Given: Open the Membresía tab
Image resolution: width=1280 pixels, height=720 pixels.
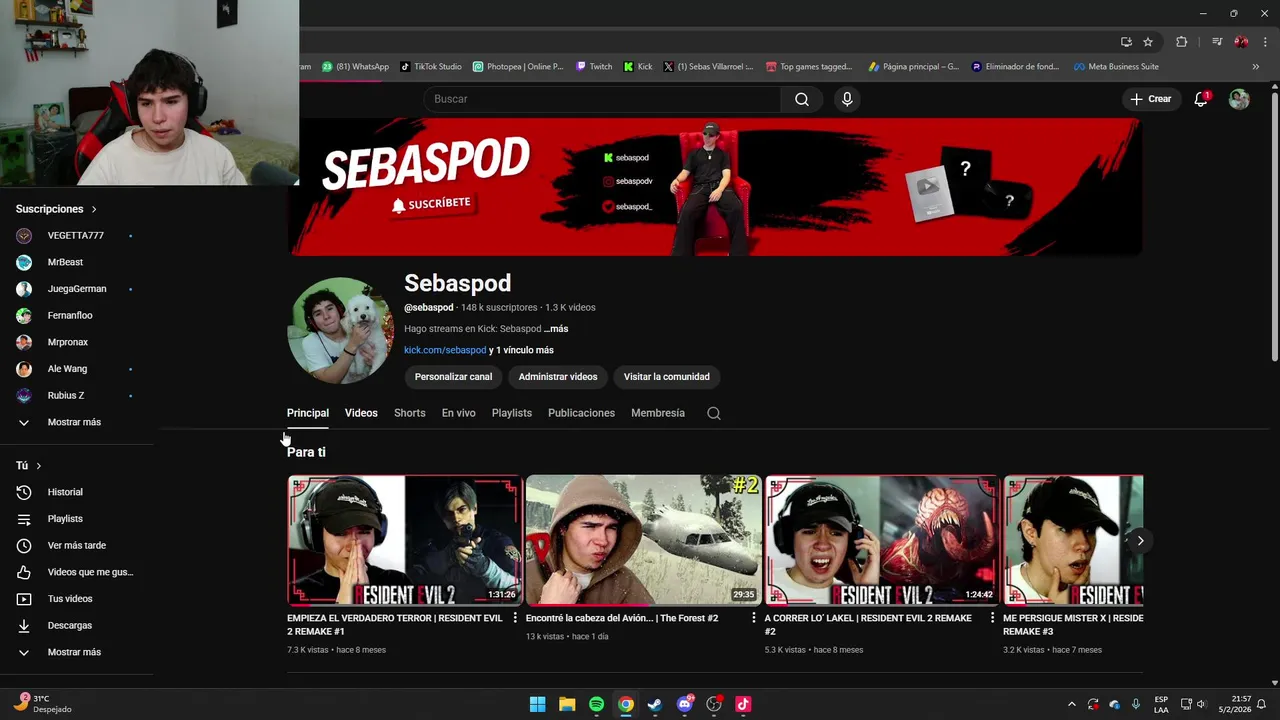Looking at the screenshot, I should pos(658,413).
